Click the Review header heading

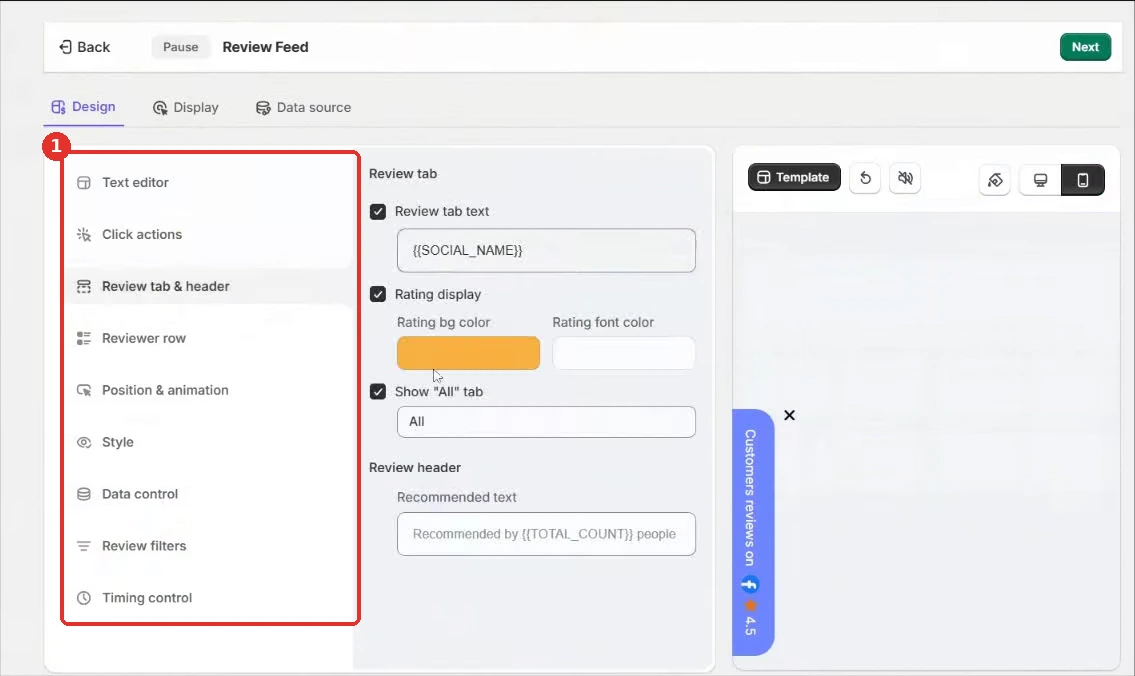(x=415, y=468)
